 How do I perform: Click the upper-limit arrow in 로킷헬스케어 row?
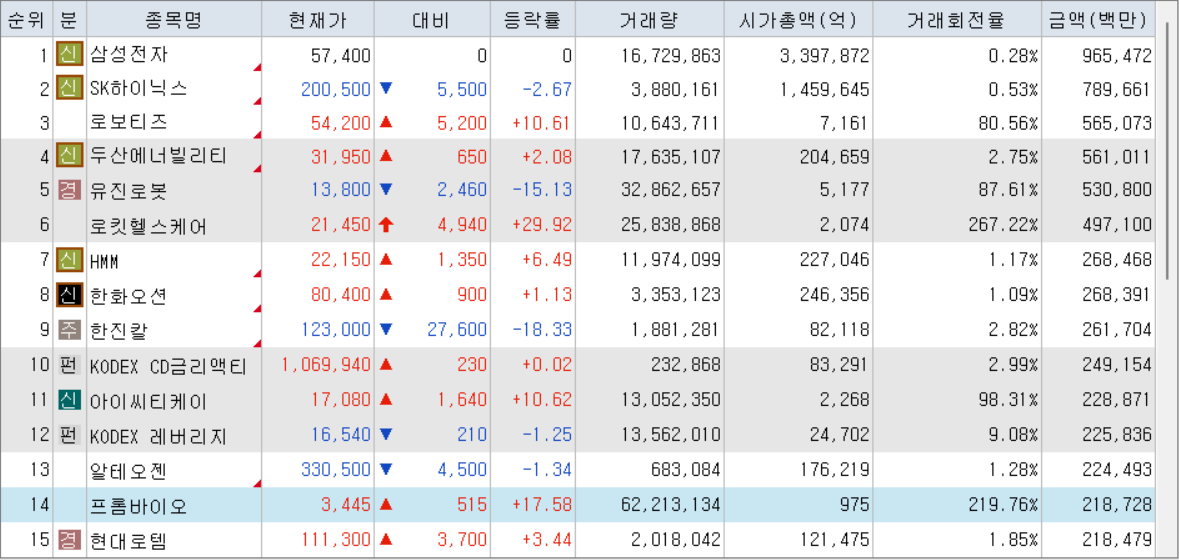coord(386,224)
